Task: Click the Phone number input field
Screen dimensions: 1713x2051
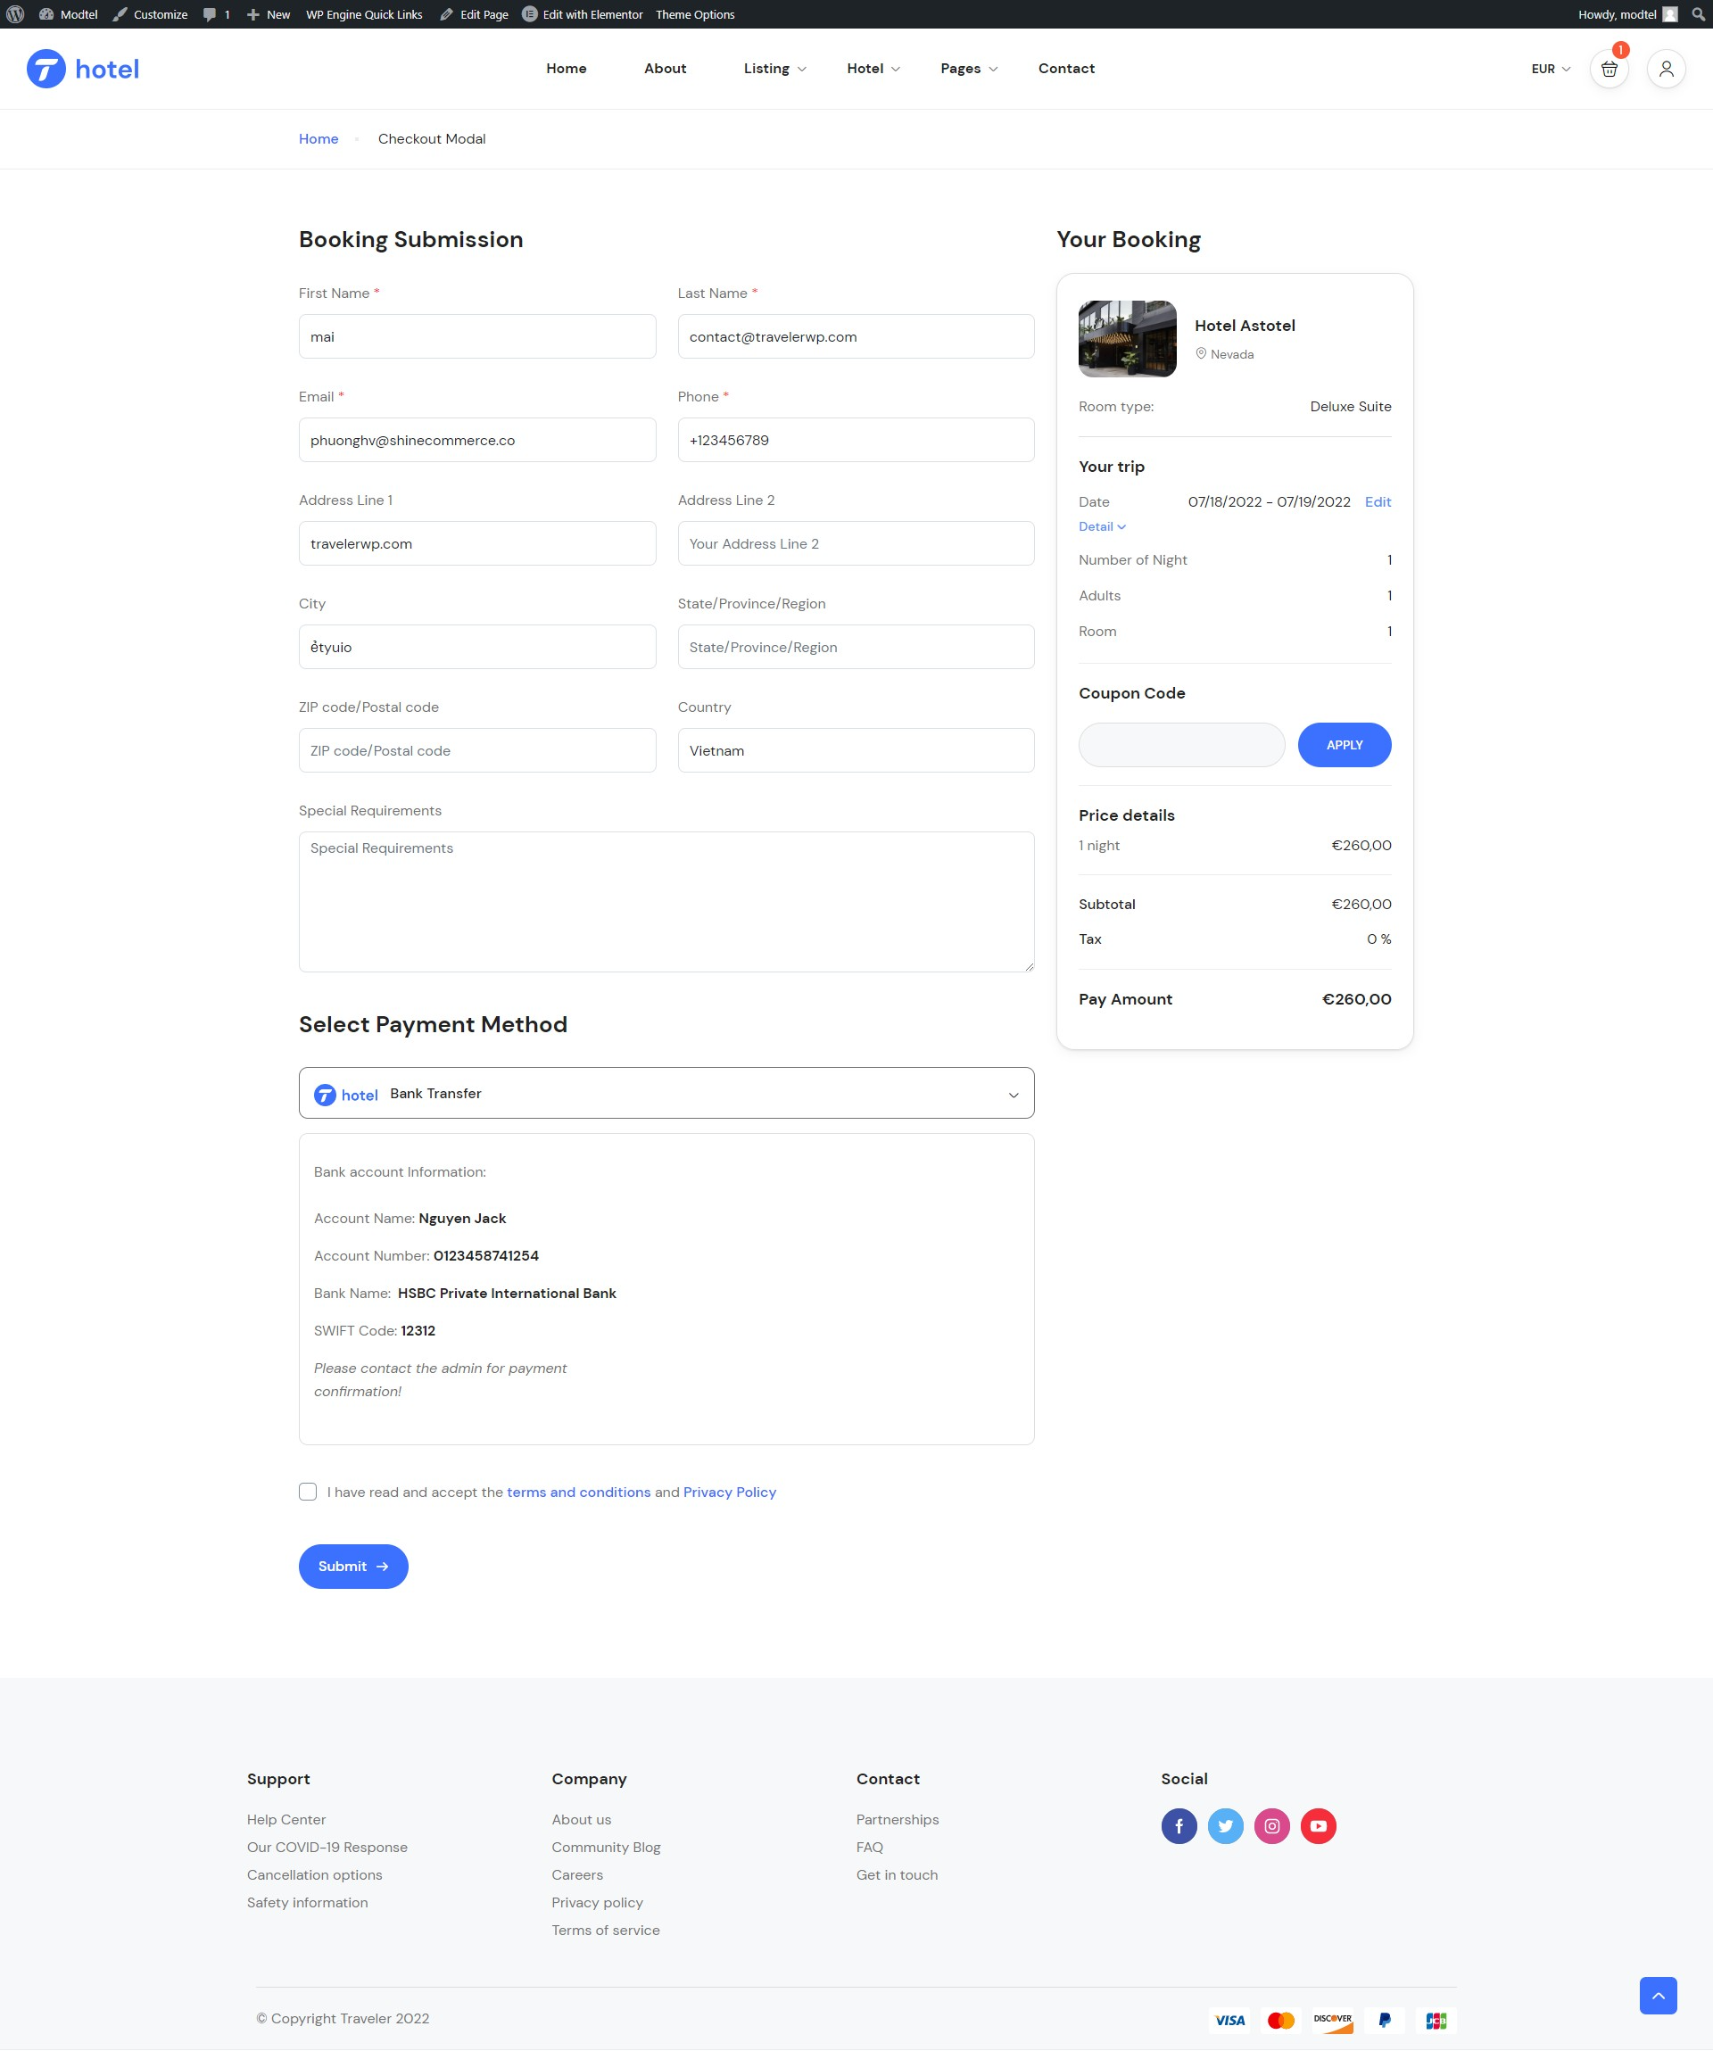Action: point(856,440)
